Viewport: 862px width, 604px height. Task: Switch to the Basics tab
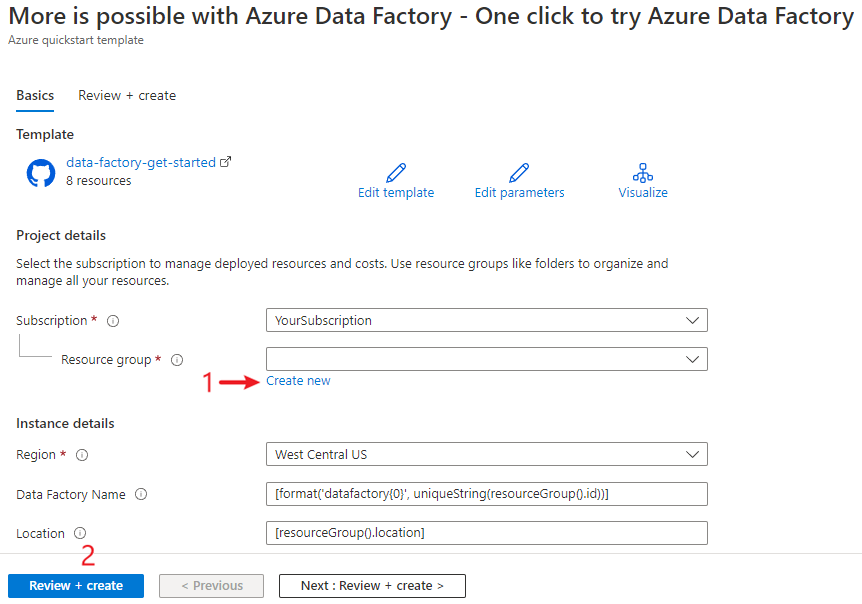(x=35, y=96)
